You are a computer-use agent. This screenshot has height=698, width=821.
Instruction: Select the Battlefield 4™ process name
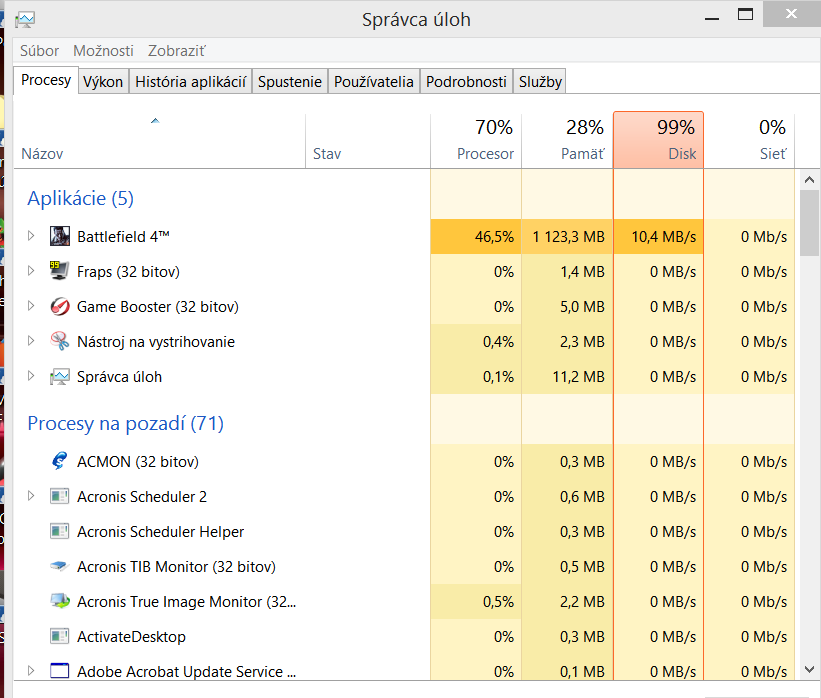point(123,237)
